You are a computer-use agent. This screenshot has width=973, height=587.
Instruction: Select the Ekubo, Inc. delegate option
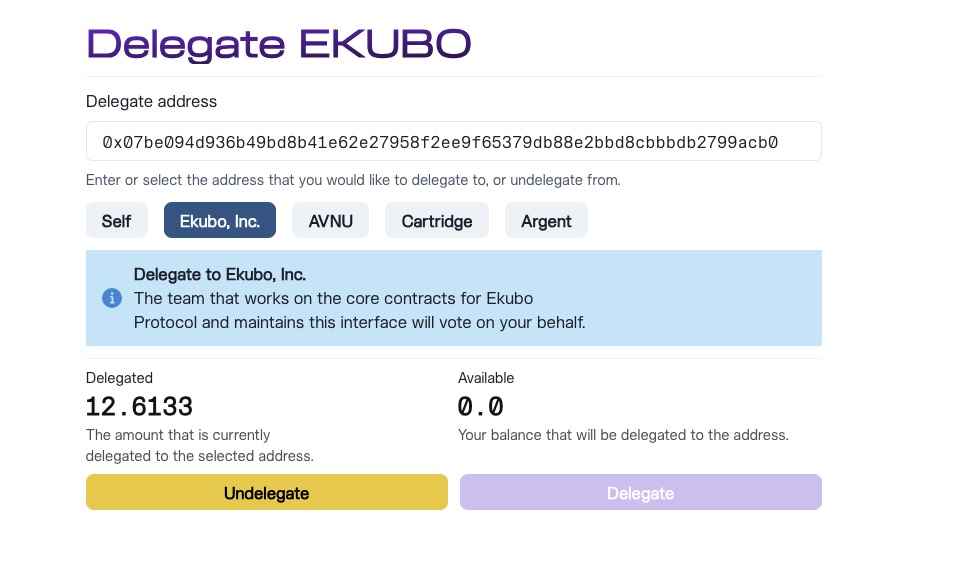pyautogui.click(x=220, y=221)
